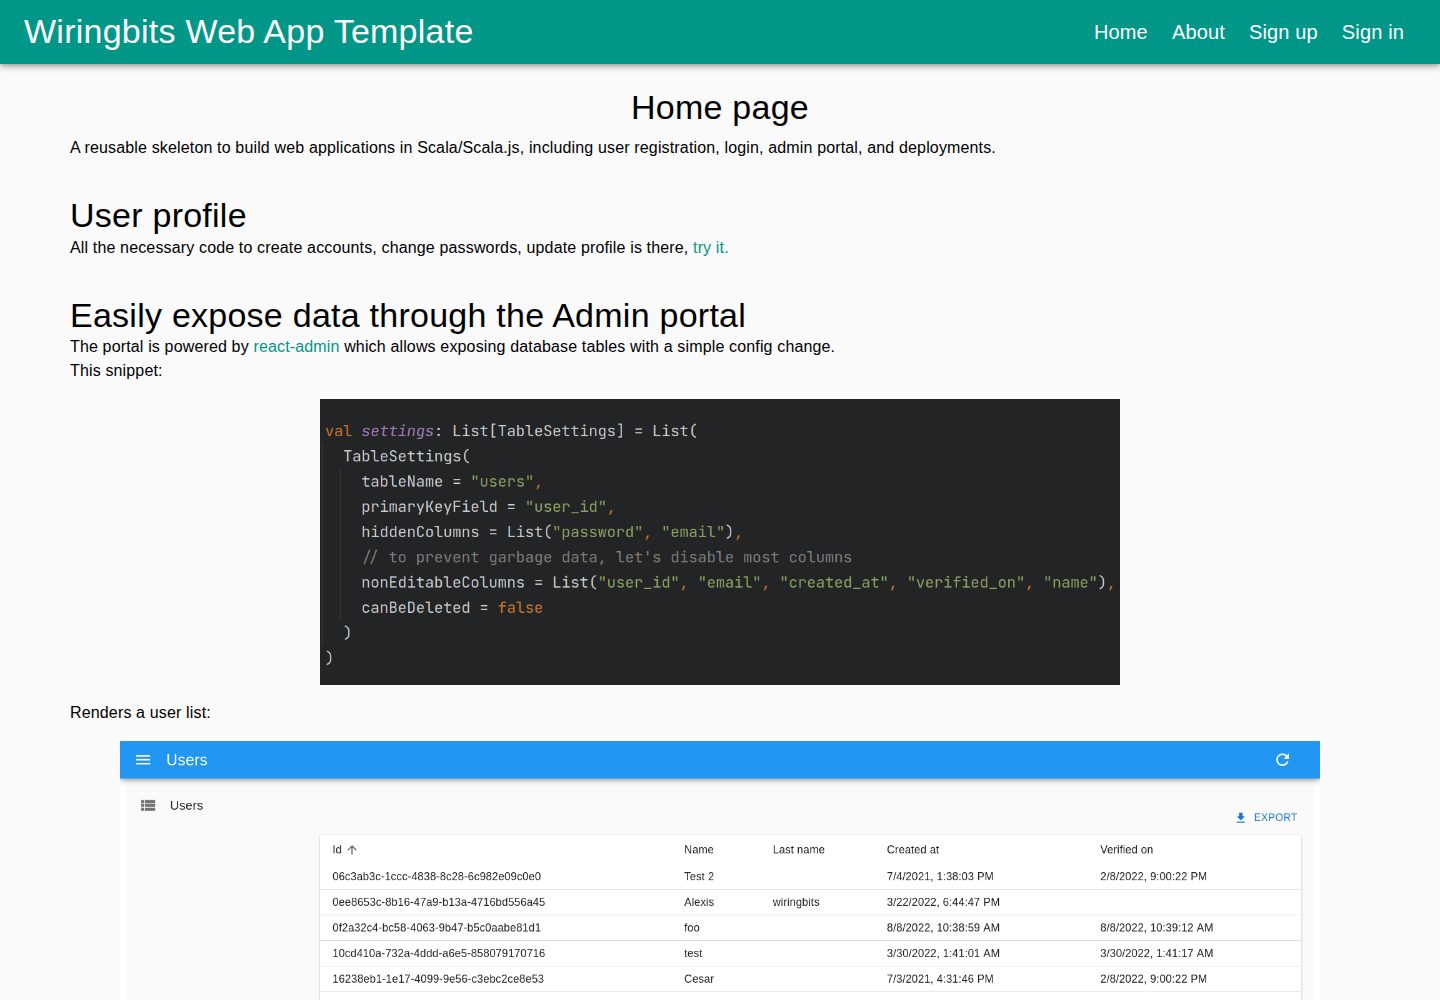Click verified date '3/30/2022, 1:41:17 AM'

point(1157,953)
